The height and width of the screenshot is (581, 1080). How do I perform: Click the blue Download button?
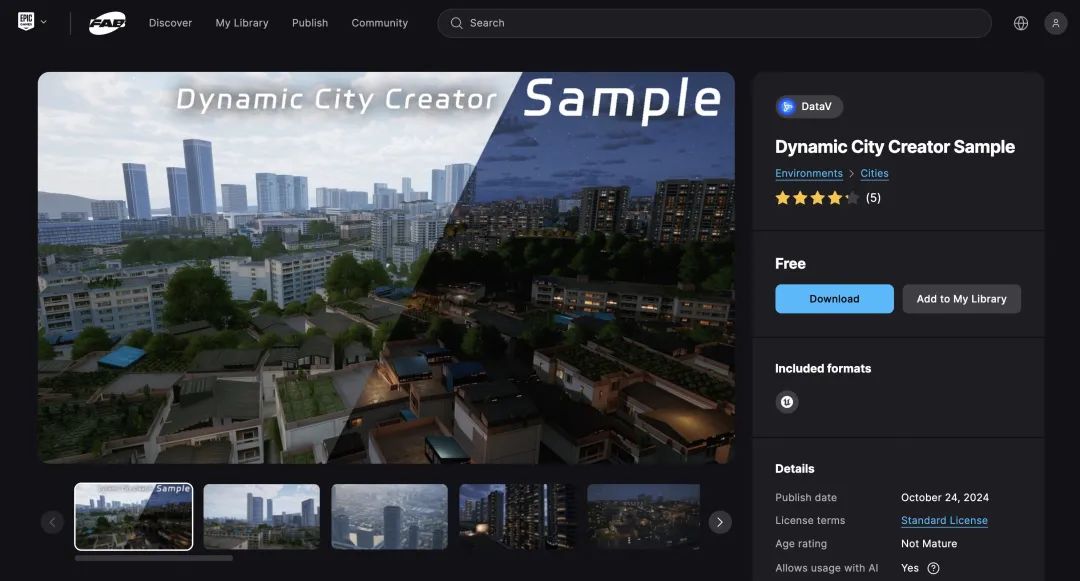[834, 299]
